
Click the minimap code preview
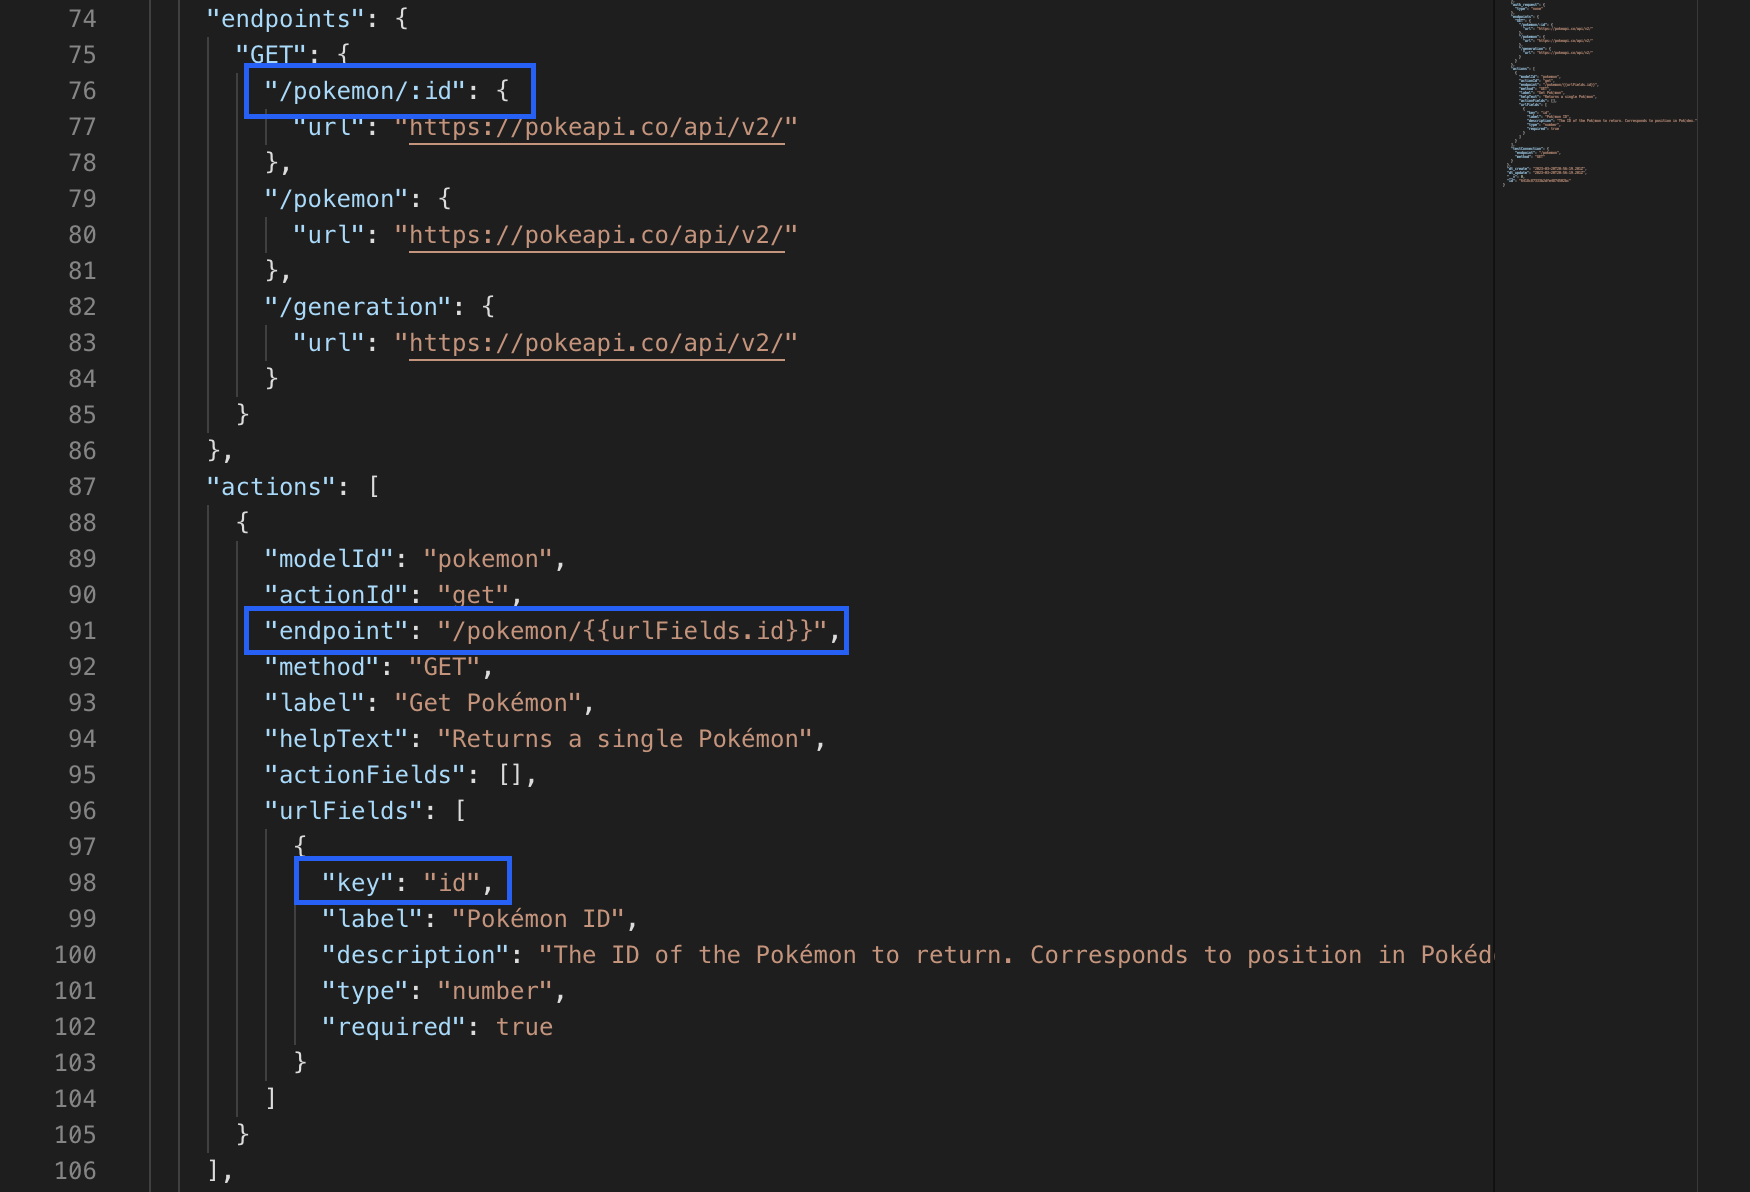point(1595,95)
